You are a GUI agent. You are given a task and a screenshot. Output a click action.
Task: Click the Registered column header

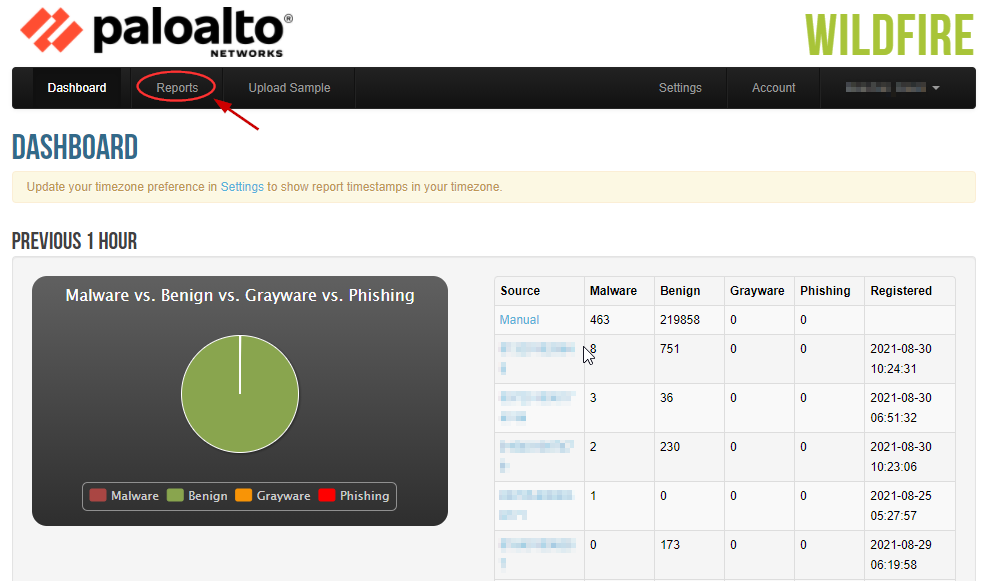[x=909, y=290]
